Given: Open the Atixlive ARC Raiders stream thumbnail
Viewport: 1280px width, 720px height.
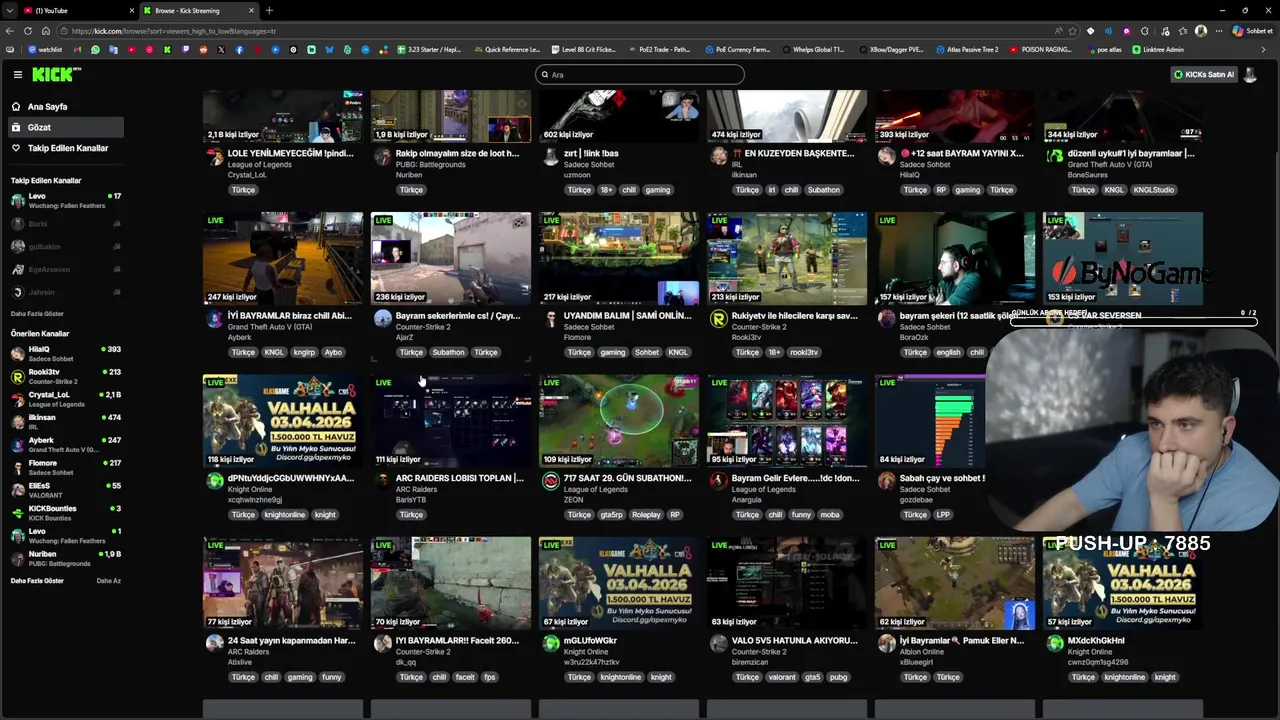Looking at the screenshot, I should [283, 583].
